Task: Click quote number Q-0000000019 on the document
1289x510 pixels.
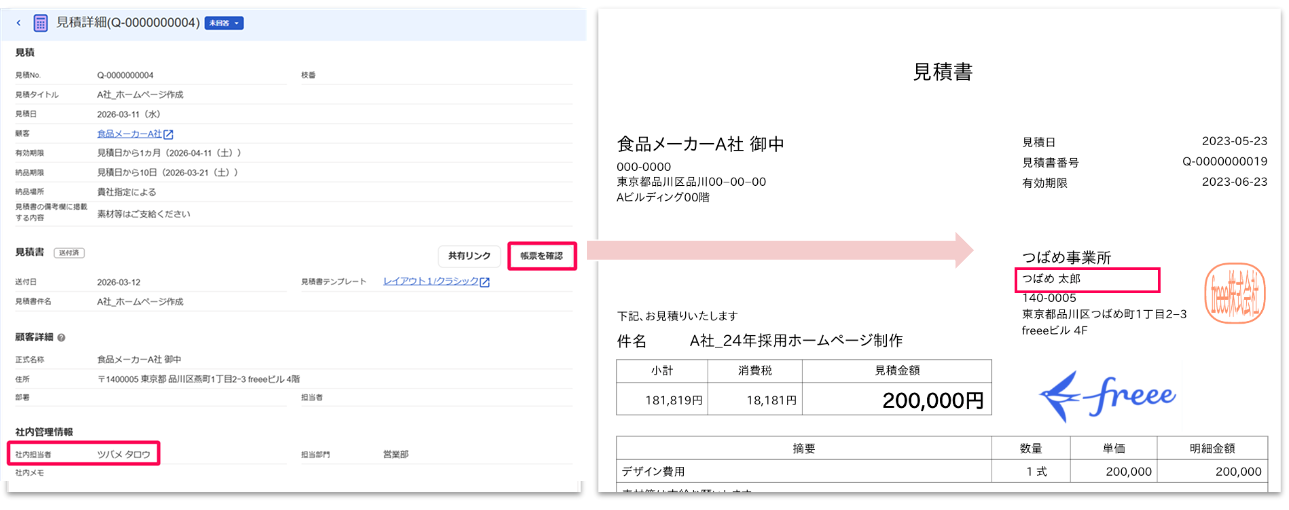Action: point(1225,162)
